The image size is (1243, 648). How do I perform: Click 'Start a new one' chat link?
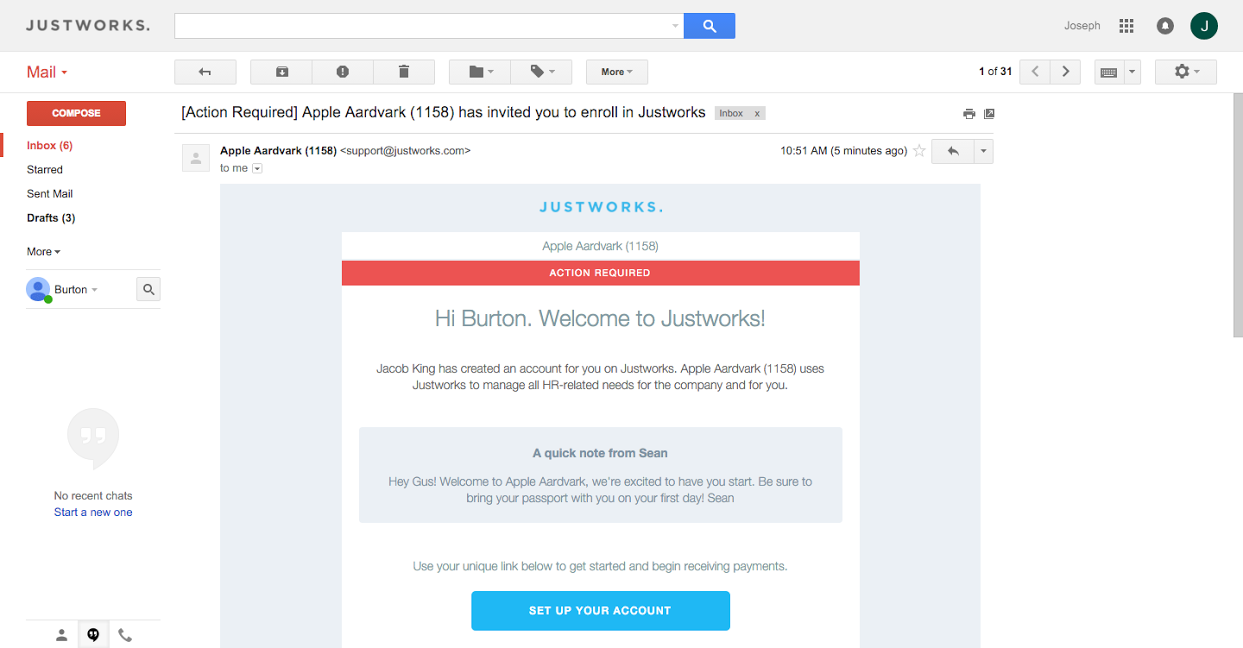pos(93,512)
